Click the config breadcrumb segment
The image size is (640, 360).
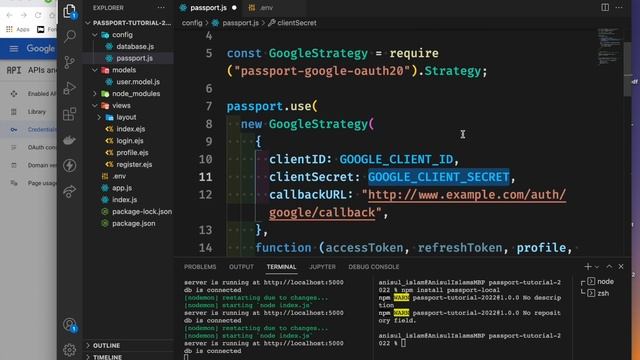(x=192, y=23)
